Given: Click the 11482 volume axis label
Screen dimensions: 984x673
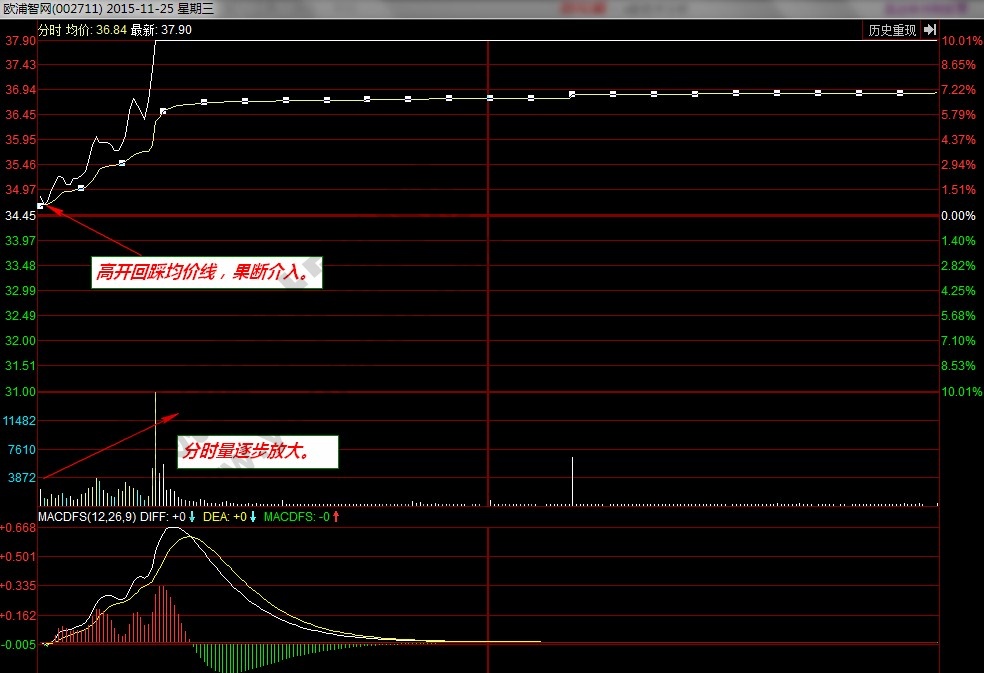Looking at the screenshot, I should click(x=20, y=422).
